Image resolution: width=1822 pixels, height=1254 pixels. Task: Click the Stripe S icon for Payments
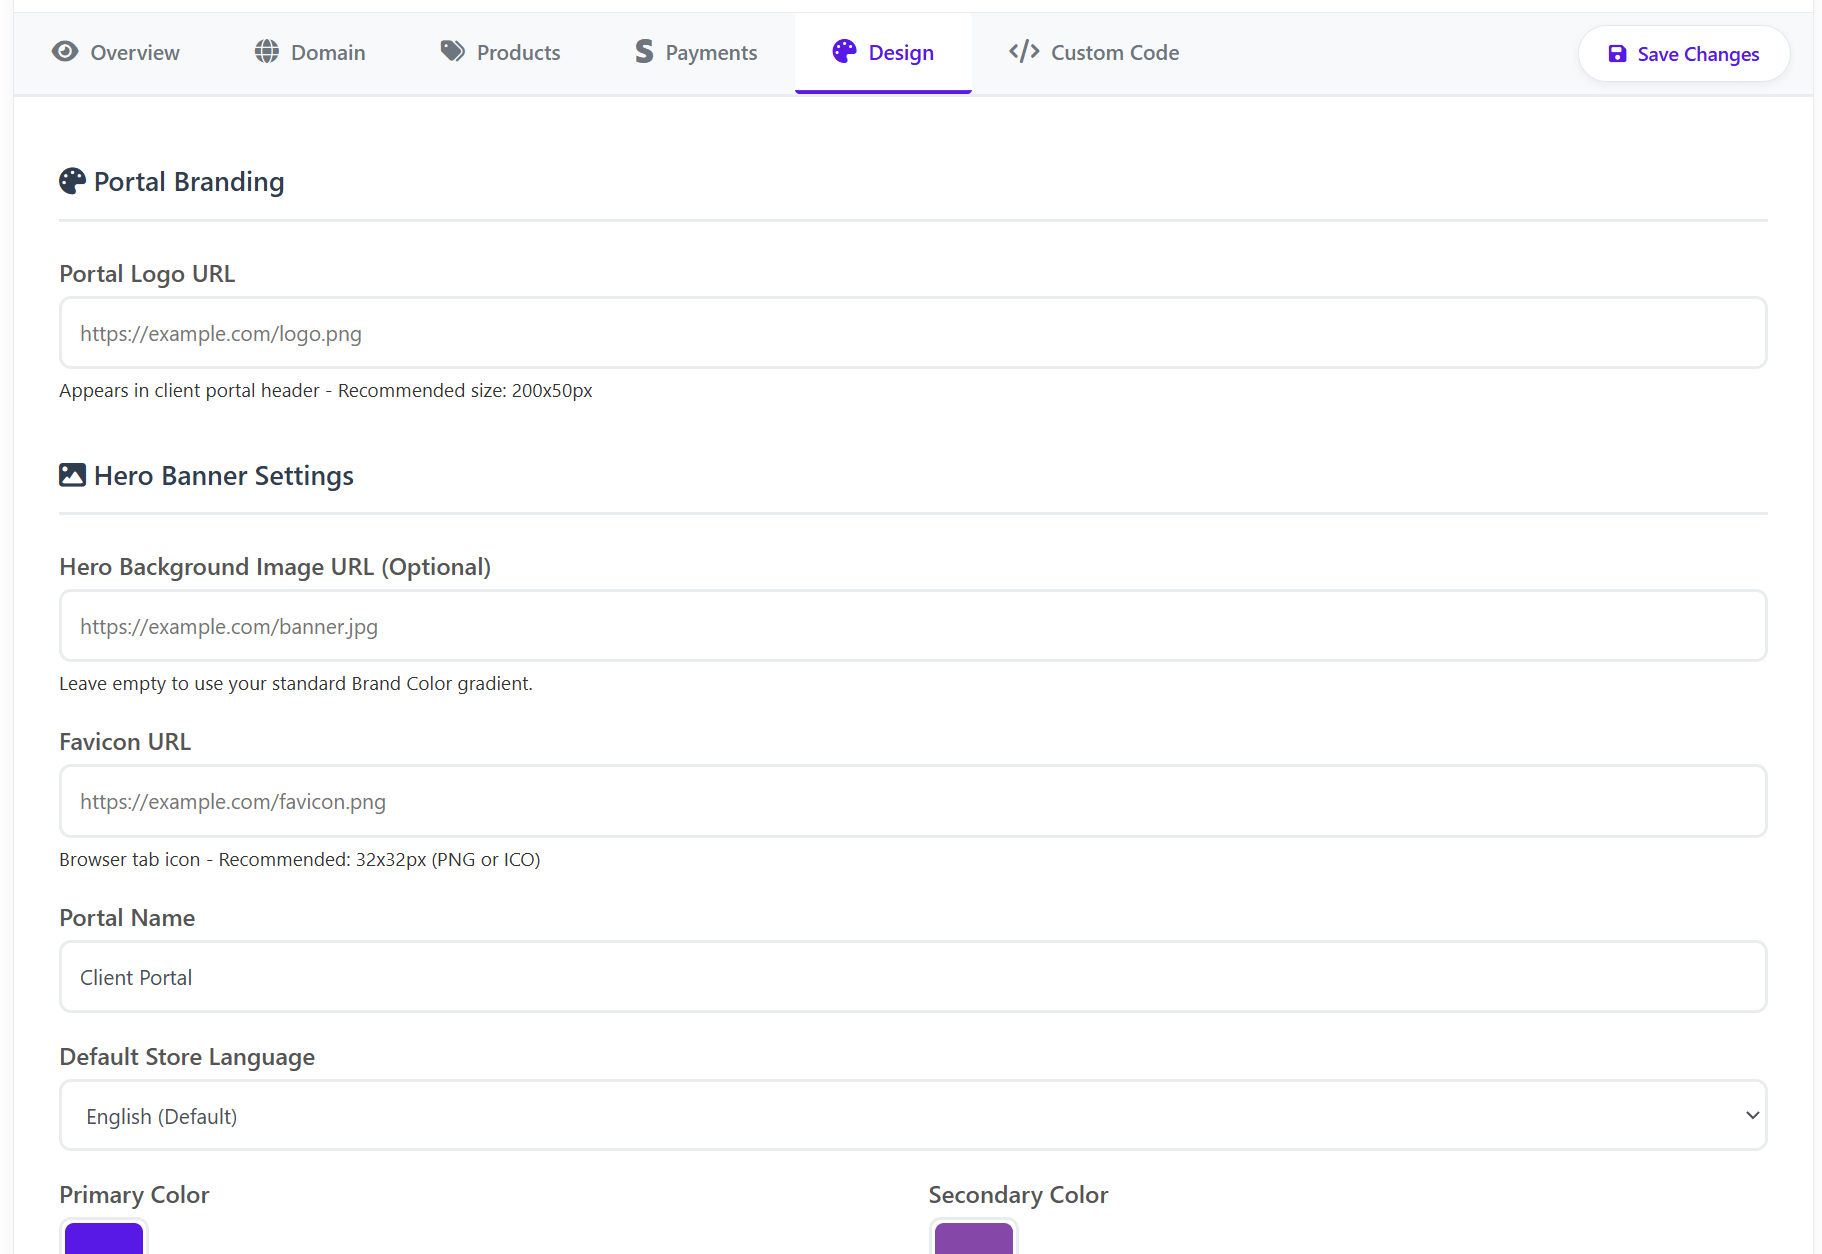tap(644, 52)
